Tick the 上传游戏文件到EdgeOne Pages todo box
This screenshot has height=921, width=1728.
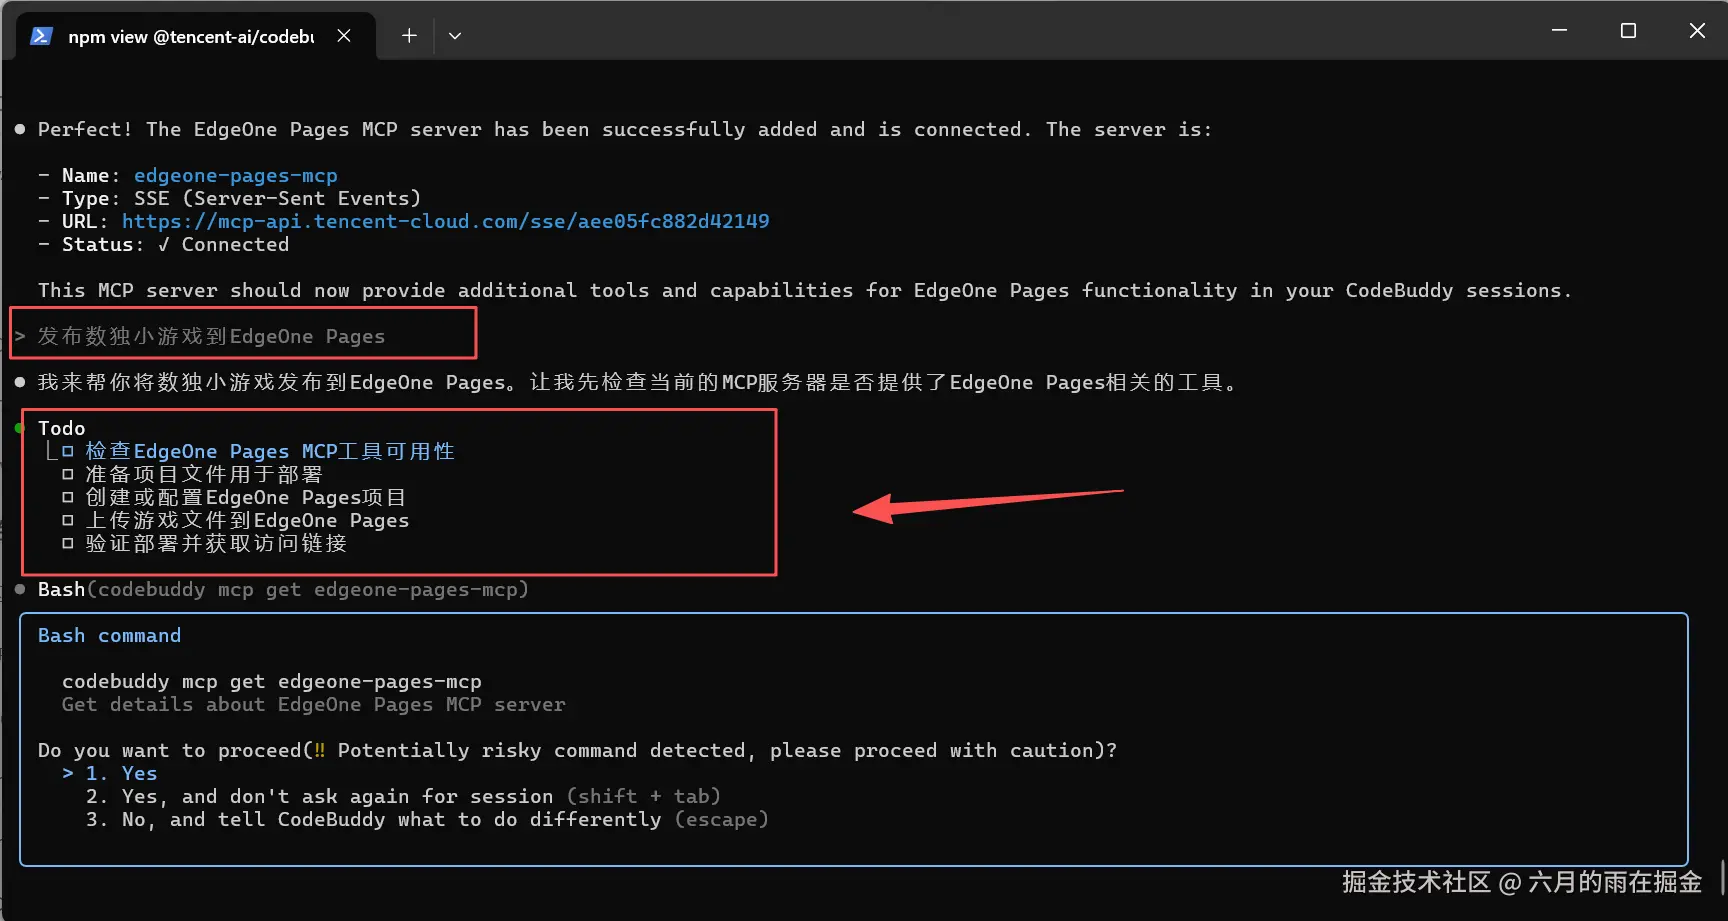[x=68, y=520]
